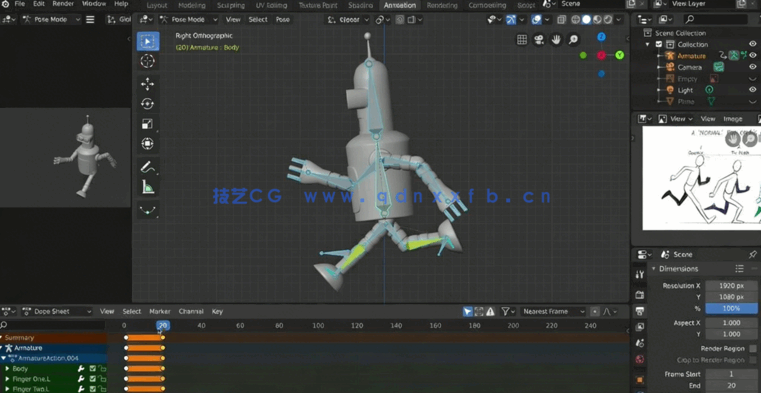Toggle gizmo display button
This screenshot has height=393, width=761.
(511, 19)
